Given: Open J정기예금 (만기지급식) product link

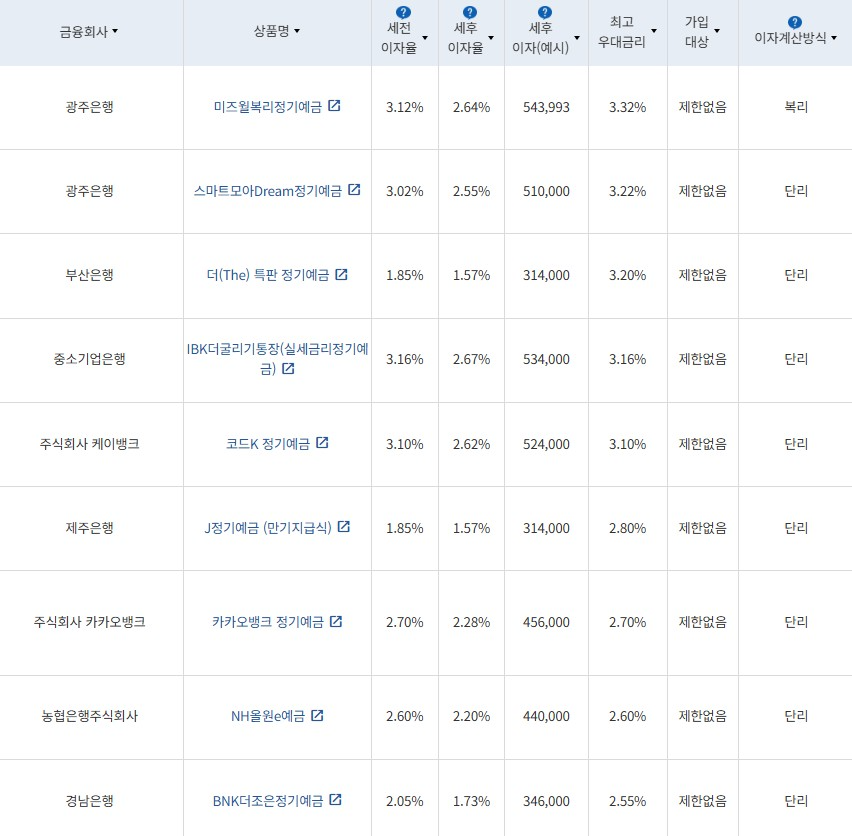Looking at the screenshot, I should (268, 528).
